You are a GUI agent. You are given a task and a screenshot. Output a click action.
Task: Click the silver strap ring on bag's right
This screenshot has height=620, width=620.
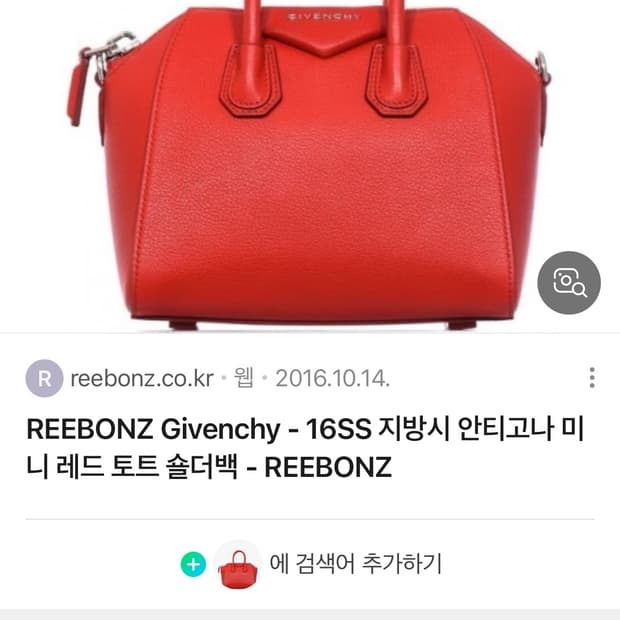[x=543, y=67]
